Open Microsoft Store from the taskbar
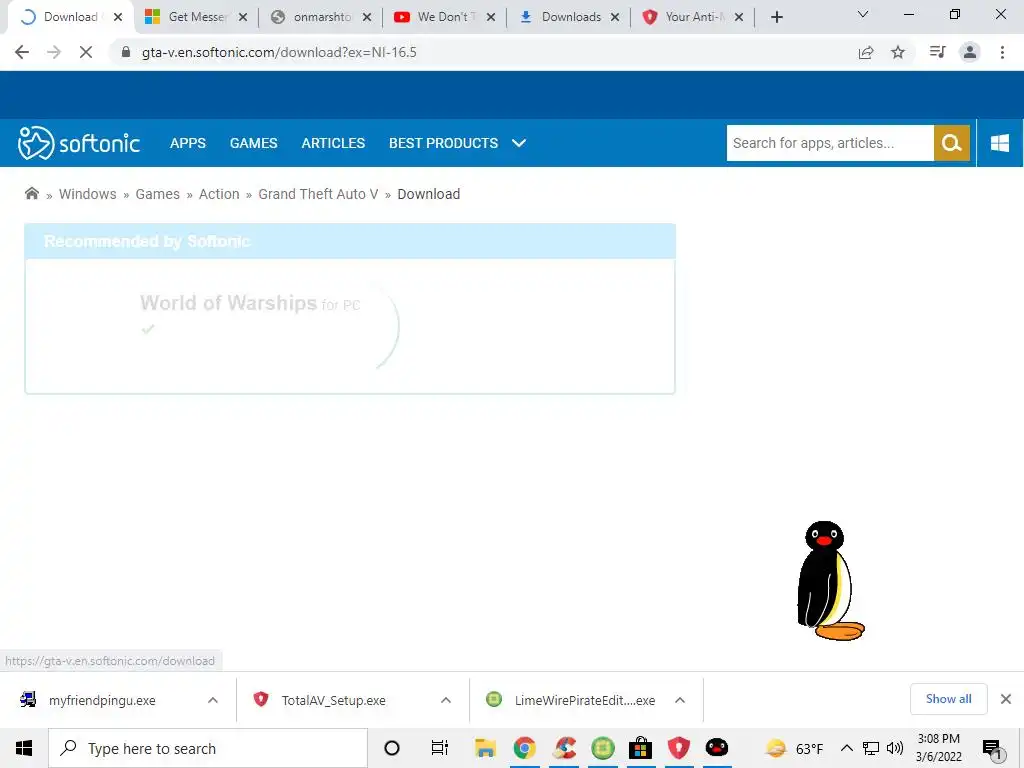The width and height of the screenshot is (1024, 768). tap(640, 748)
